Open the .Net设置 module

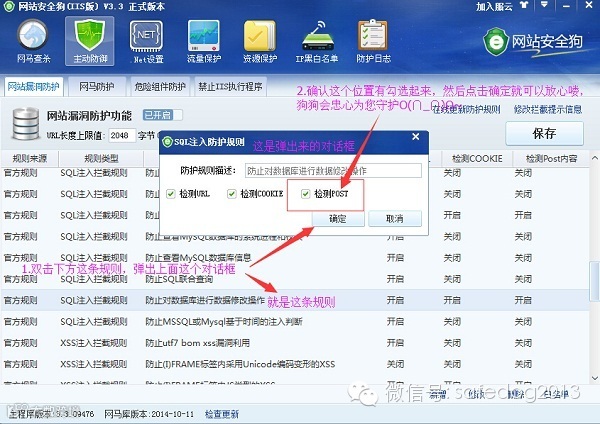(x=147, y=41)
